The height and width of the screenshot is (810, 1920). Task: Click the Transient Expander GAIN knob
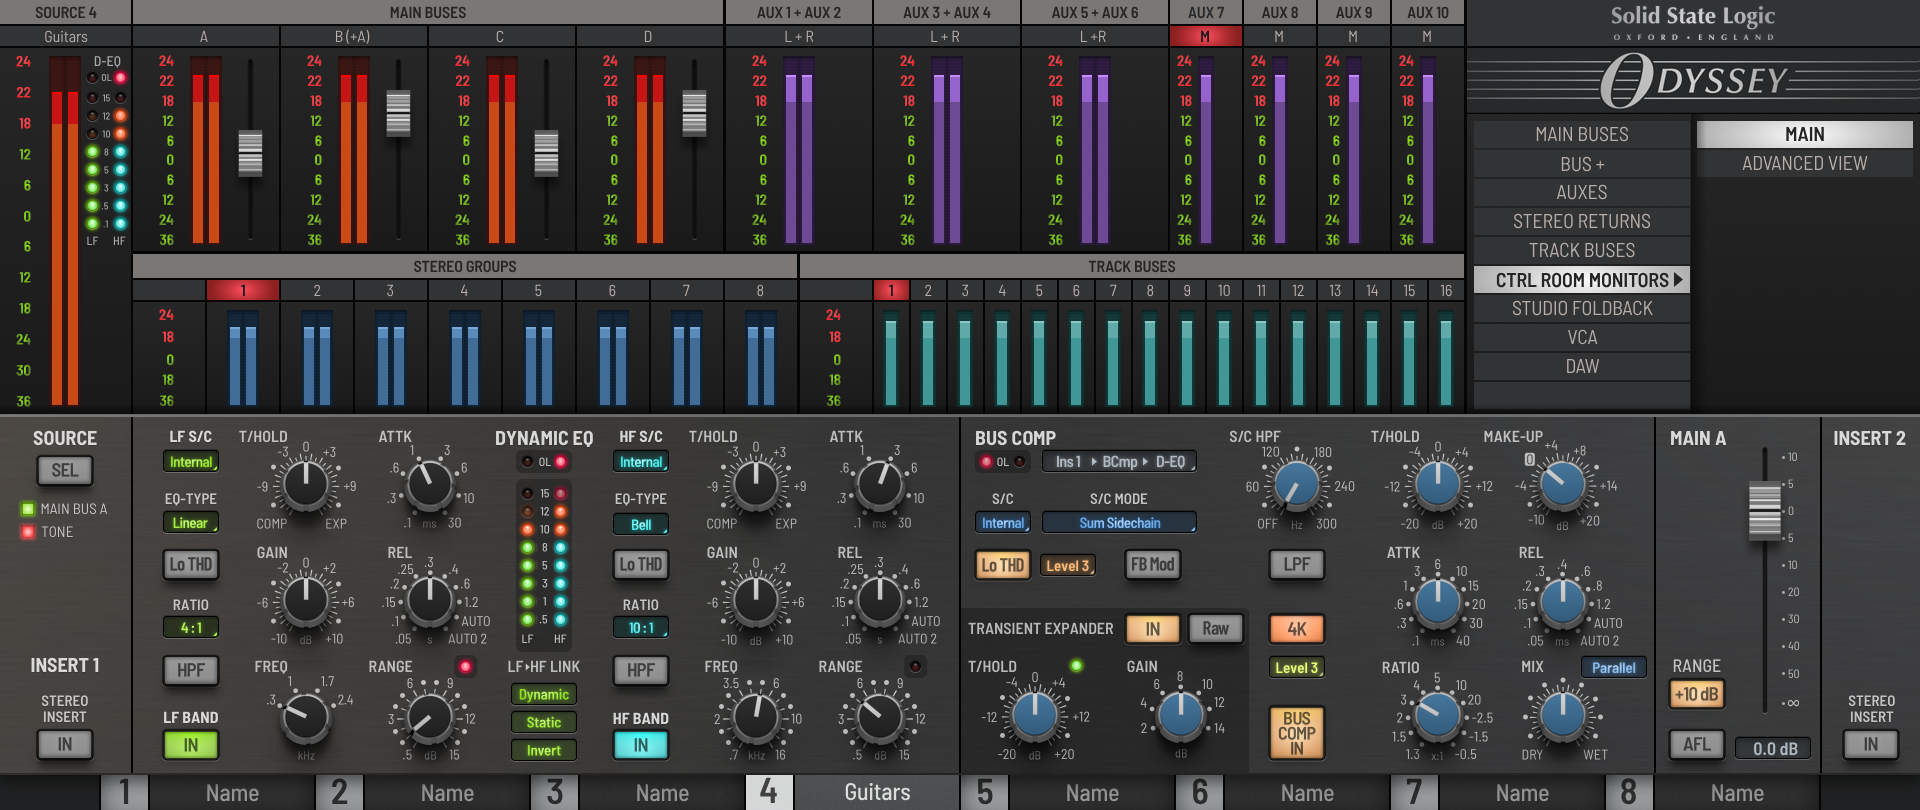pos(1180,715)
